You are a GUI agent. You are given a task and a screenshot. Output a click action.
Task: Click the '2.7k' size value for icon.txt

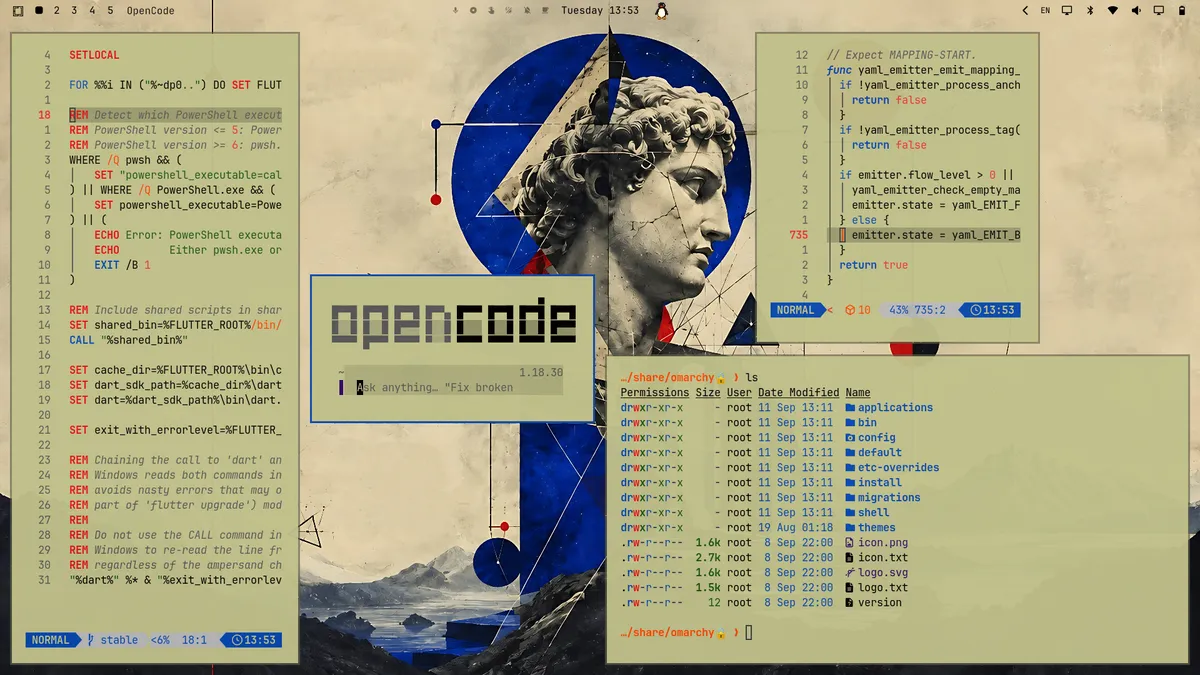click(708, 557)
